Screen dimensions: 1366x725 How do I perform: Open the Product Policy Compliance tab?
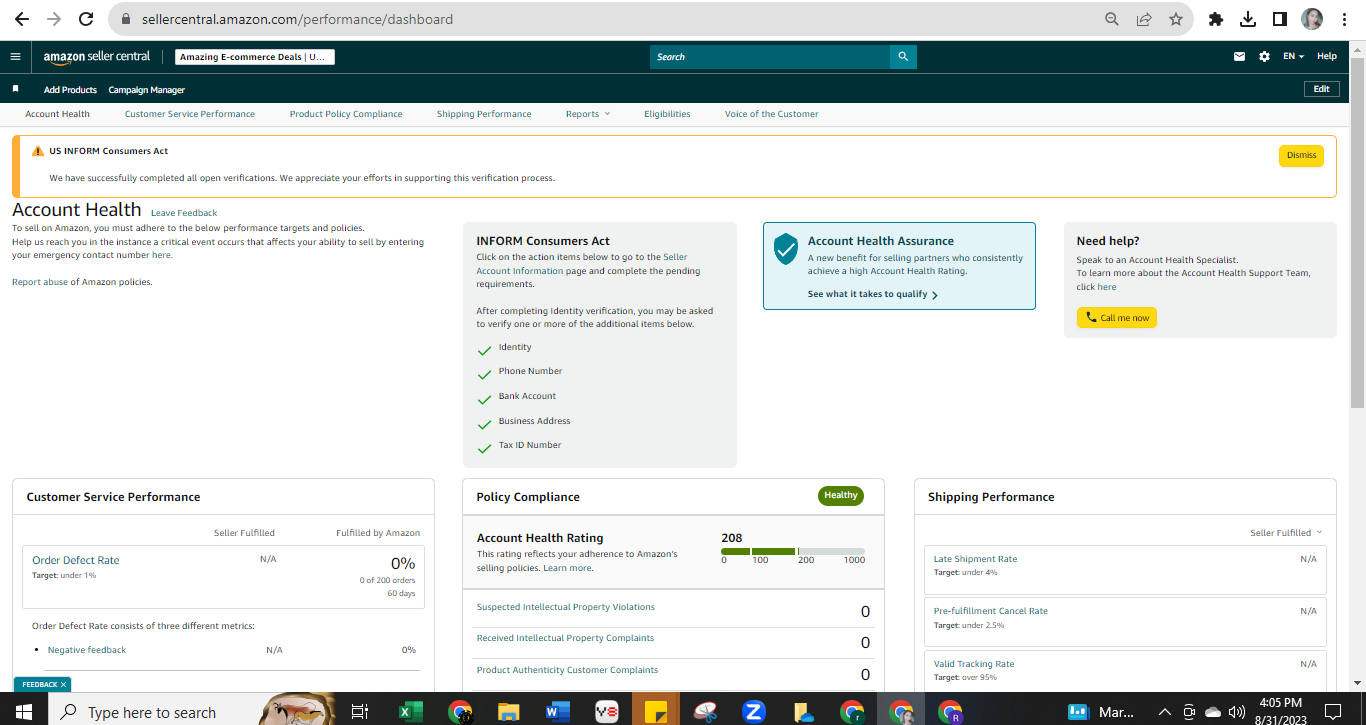point(346,114)
